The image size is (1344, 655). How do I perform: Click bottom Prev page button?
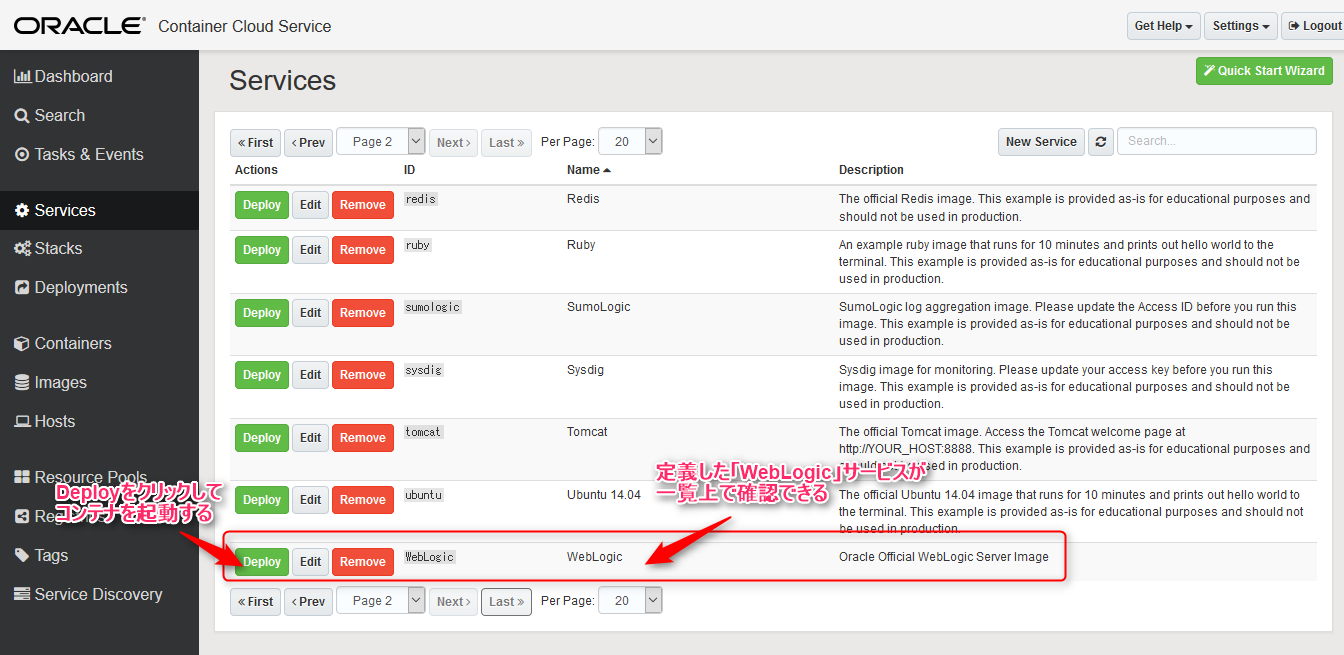(308, 602)
